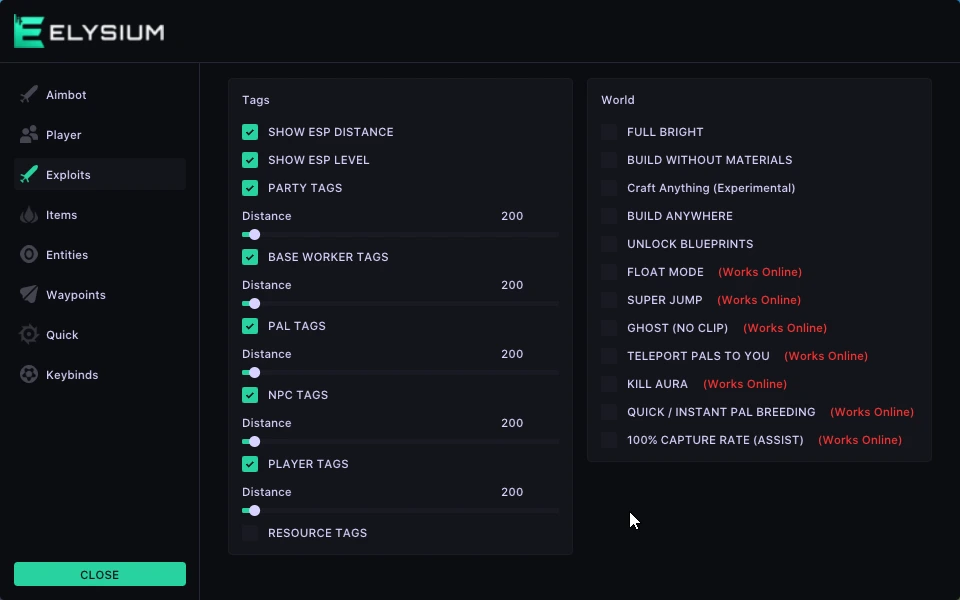Screen dimensions: 960x600
Task: Click NPC Tags distance value 200
Action: tap(512, 423)
